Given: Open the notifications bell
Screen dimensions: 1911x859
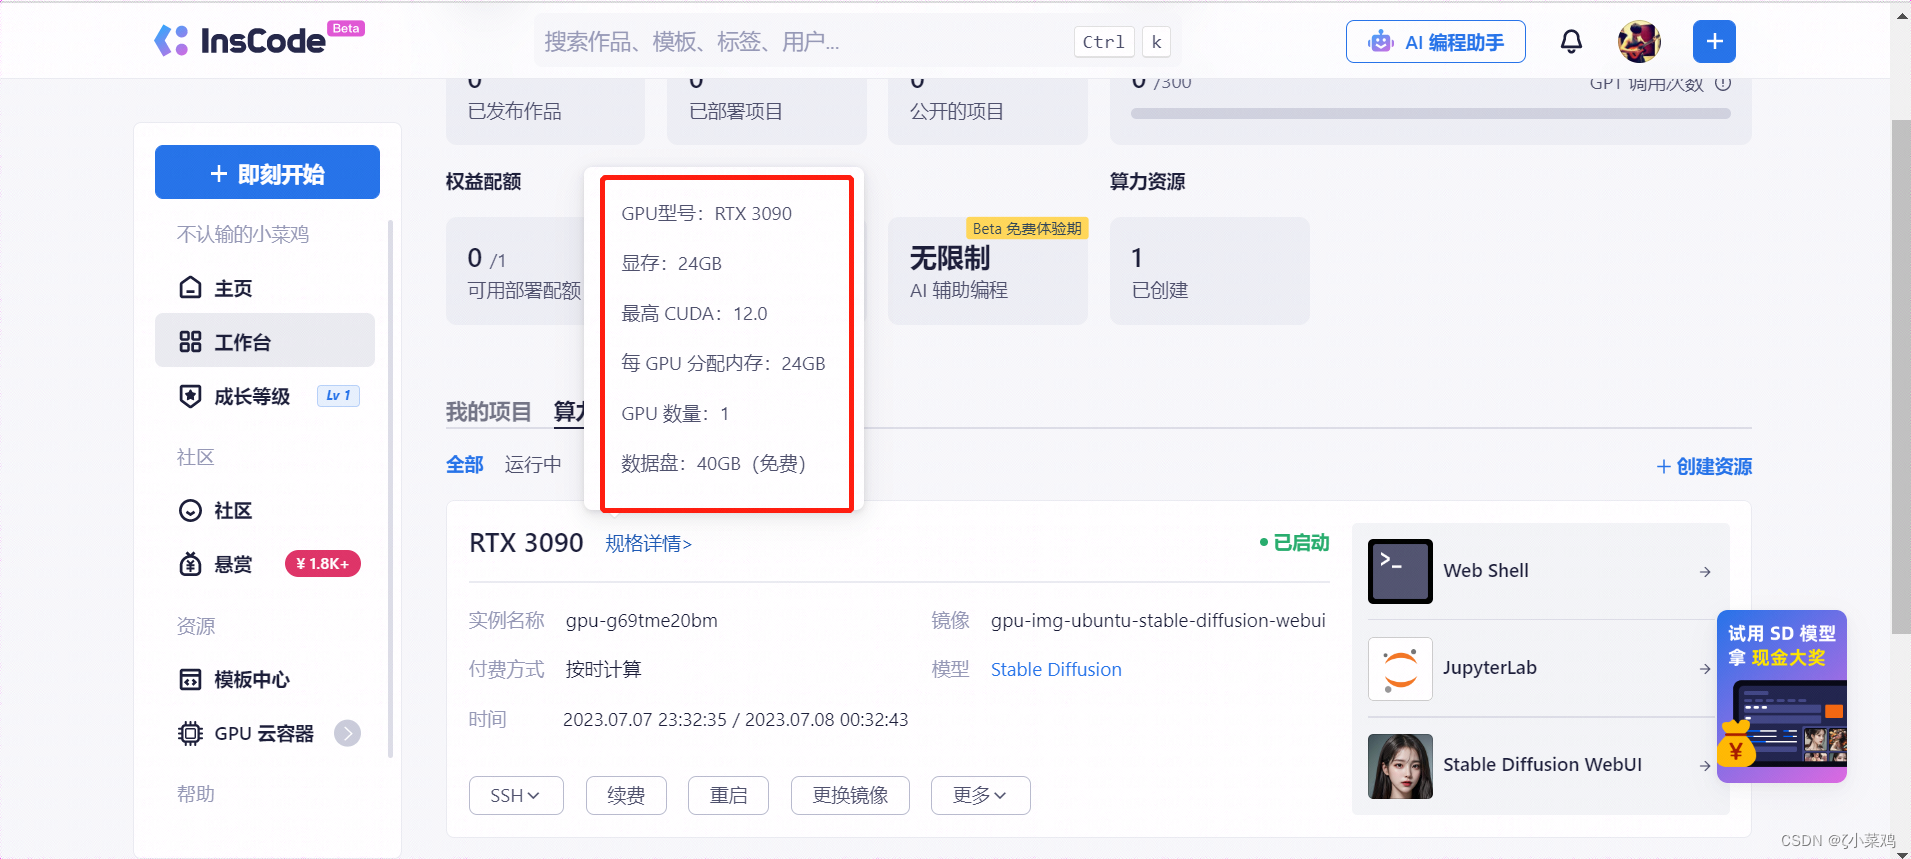Looking at the screenshot, I should click(x=1571, y=41).
